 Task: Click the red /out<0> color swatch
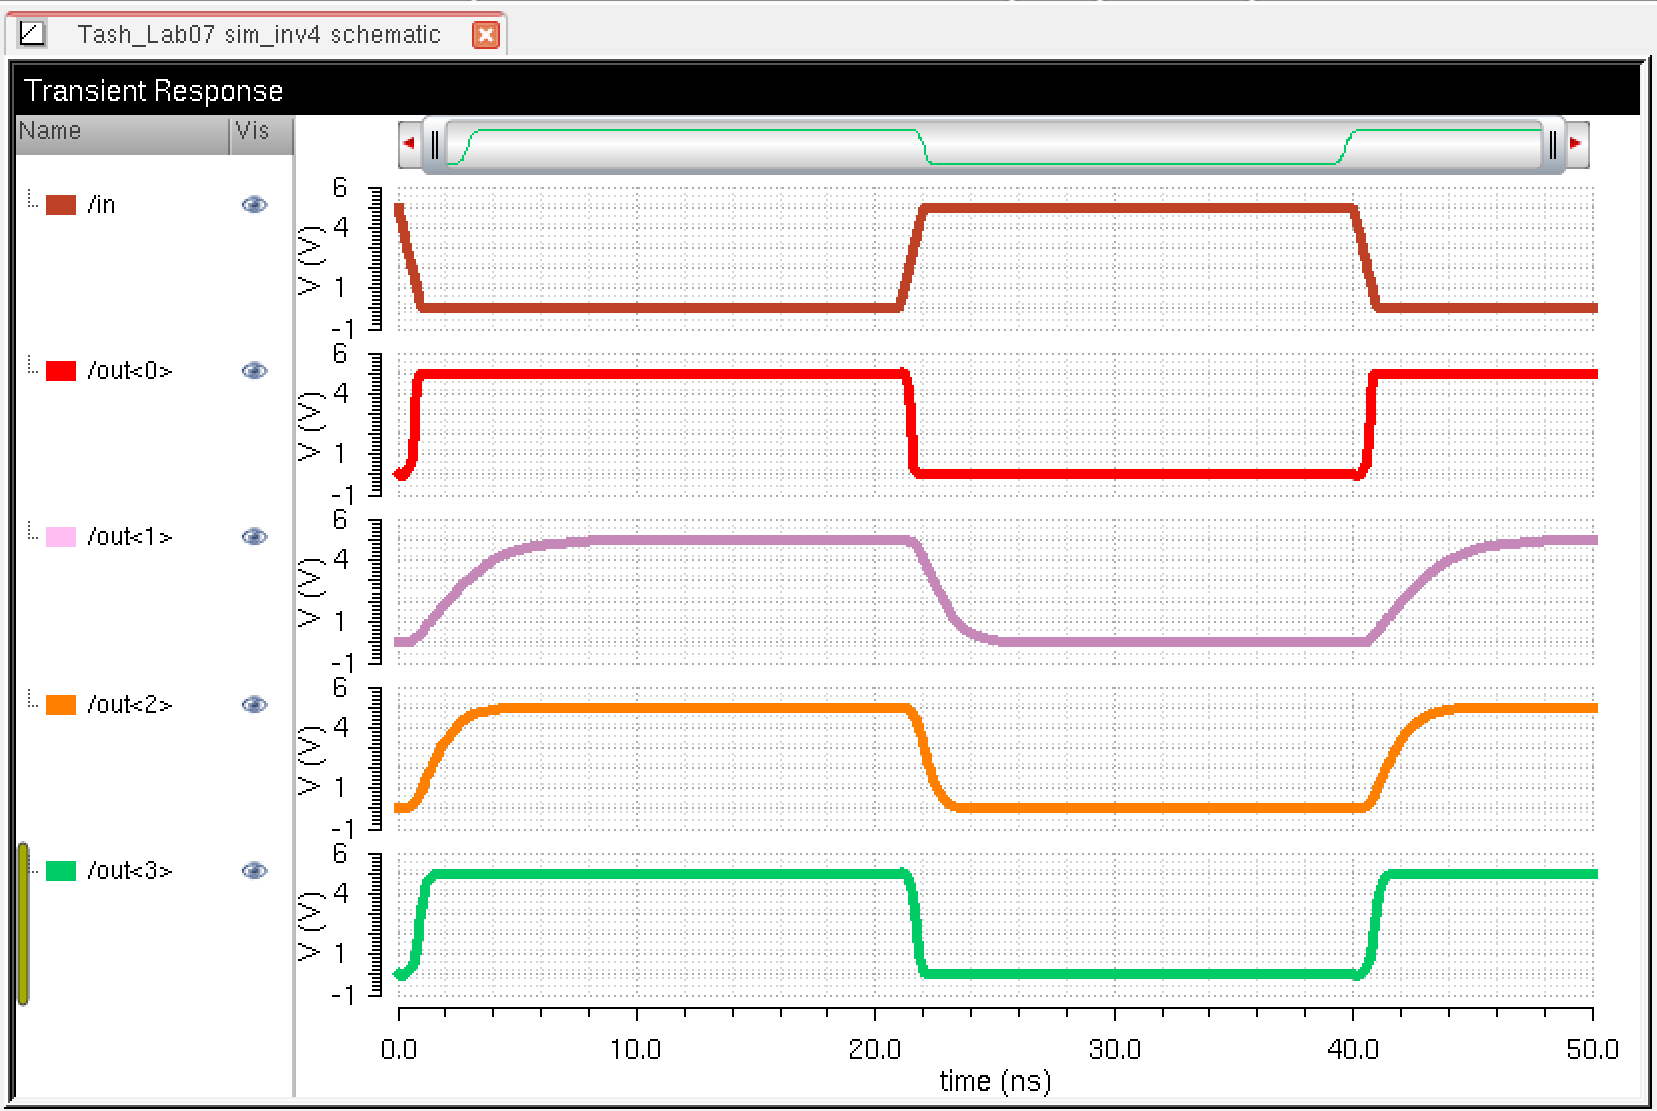pyautogui.click(x=61, y=371)
